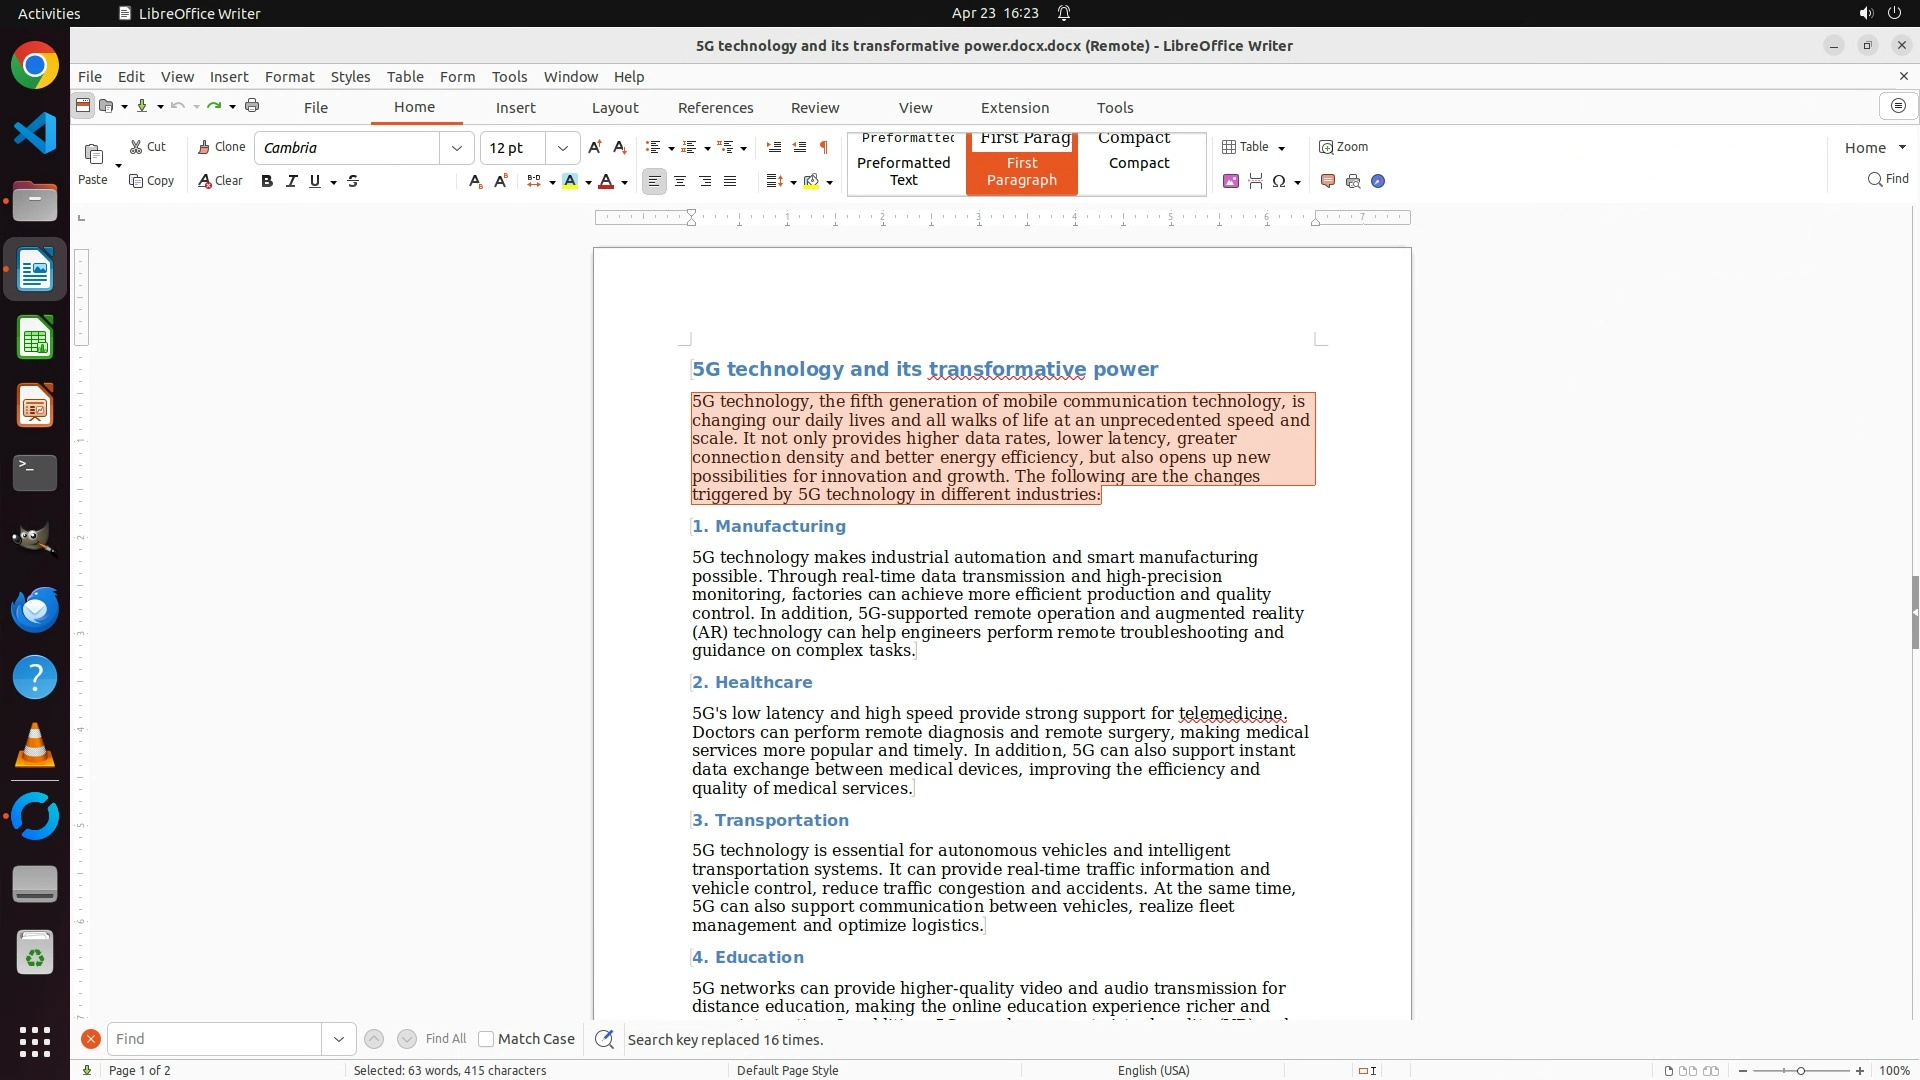Screen dimensions: 1920x1080
Task: Switch to the References tab
Action: [715, 107]
